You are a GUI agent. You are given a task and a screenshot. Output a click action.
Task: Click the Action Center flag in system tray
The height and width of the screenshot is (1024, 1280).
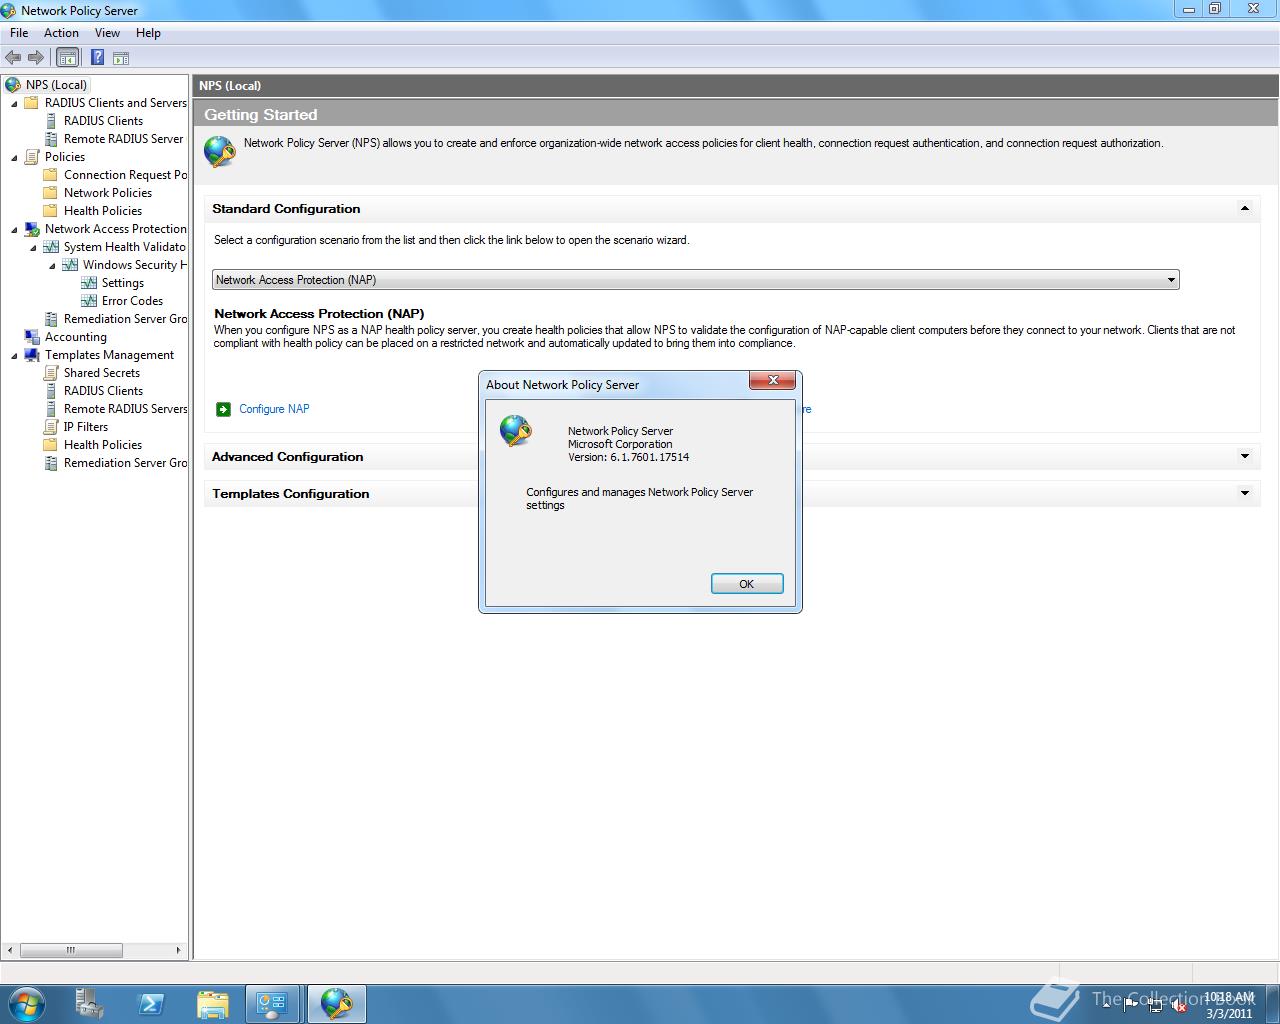point(1131,1005)
